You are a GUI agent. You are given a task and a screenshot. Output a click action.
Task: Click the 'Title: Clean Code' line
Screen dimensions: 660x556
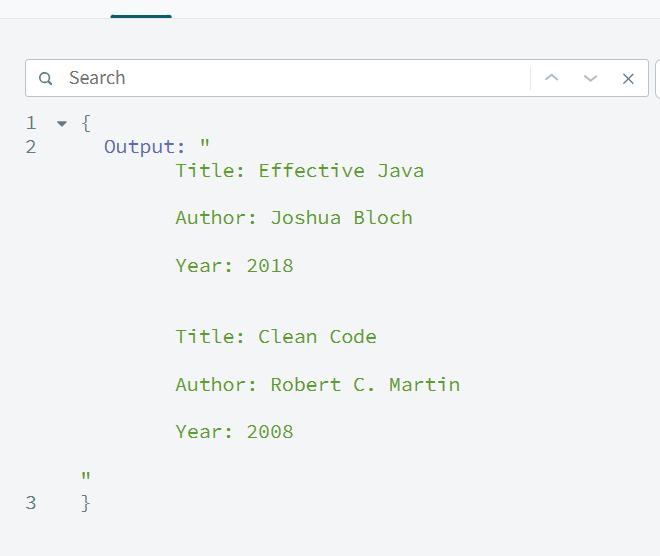tap(275, 337)
